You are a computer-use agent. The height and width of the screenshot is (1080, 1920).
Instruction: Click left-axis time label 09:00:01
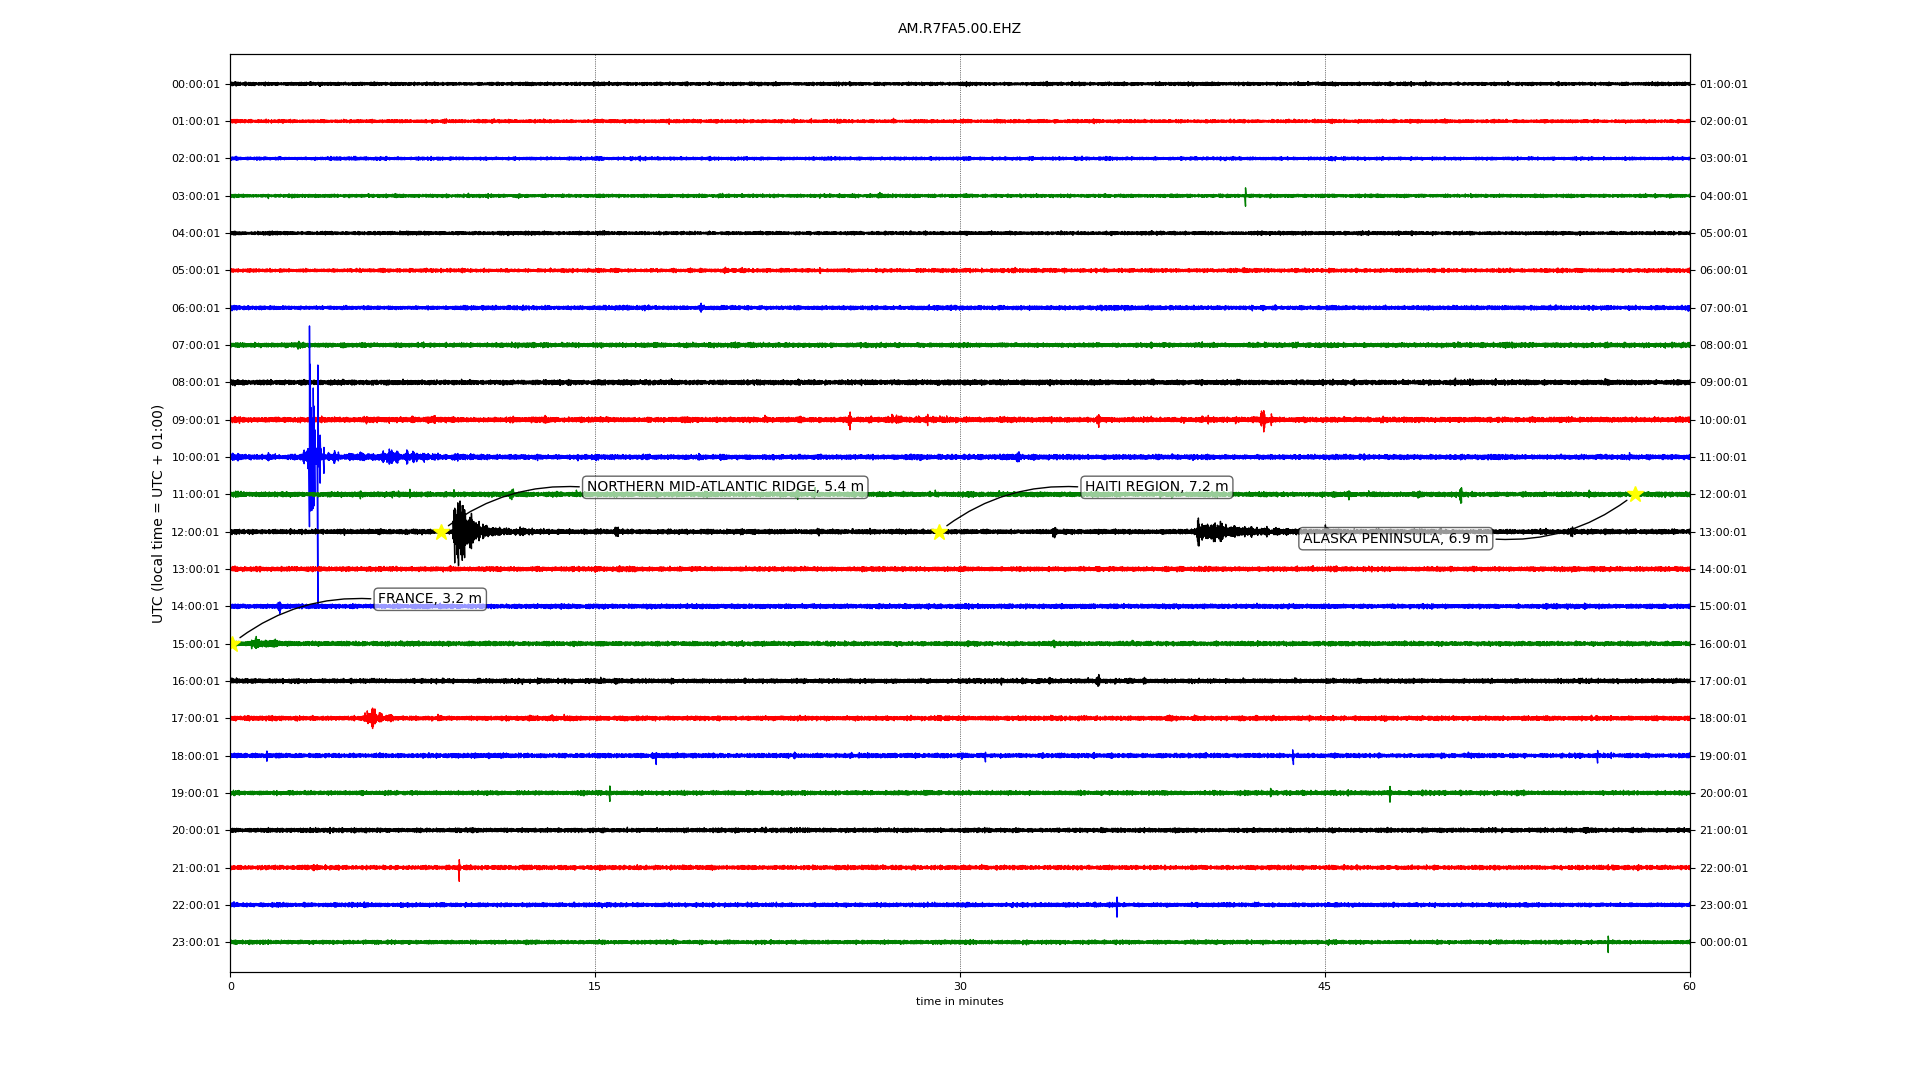coord(196,421)
